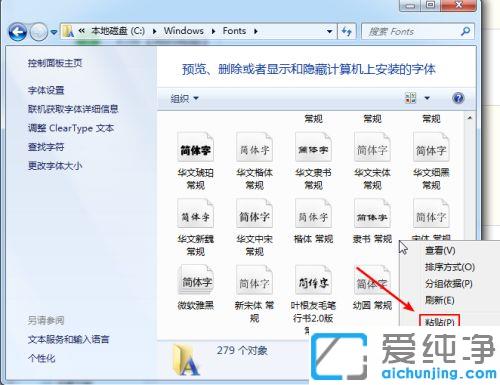Select Fonts in the address path
This screenshot has width=500, height=385.
(234, 31)
